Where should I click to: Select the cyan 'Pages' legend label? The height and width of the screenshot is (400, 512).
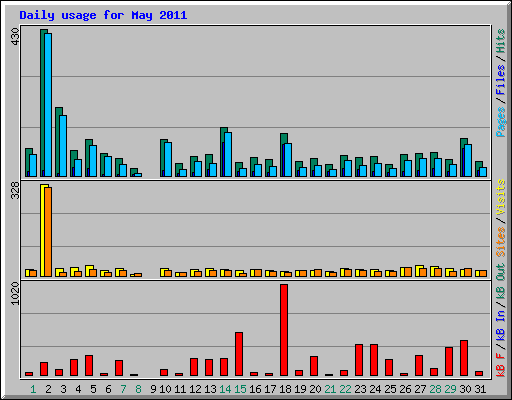500,122
